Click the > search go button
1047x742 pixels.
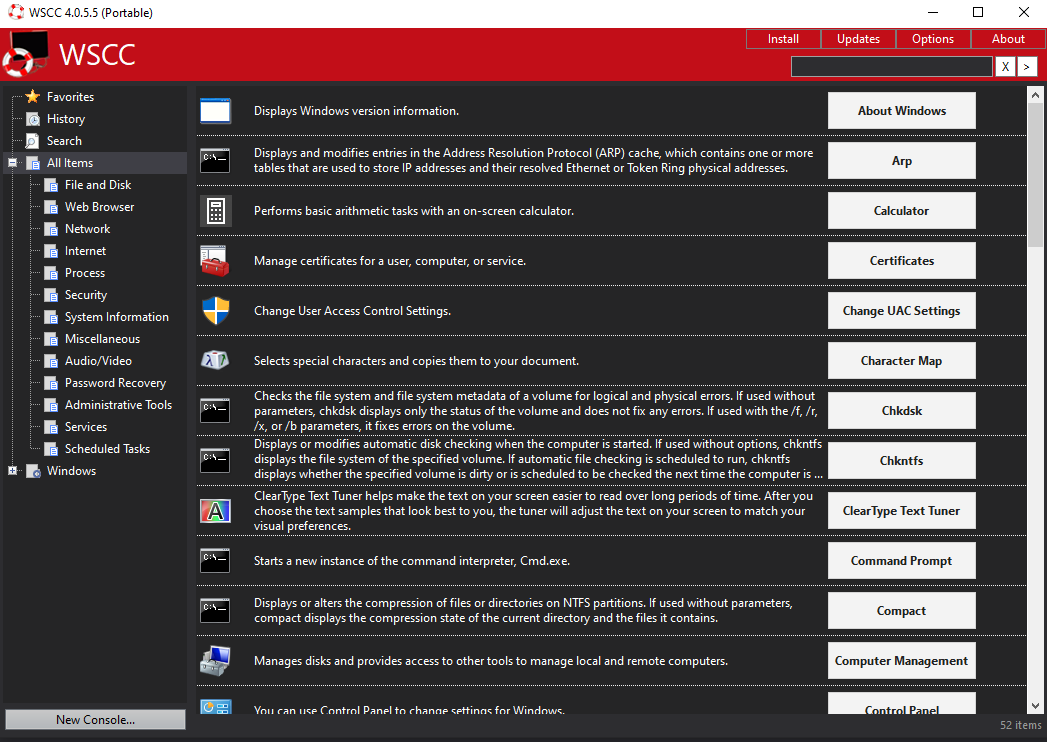click(x=1027, y=67)
